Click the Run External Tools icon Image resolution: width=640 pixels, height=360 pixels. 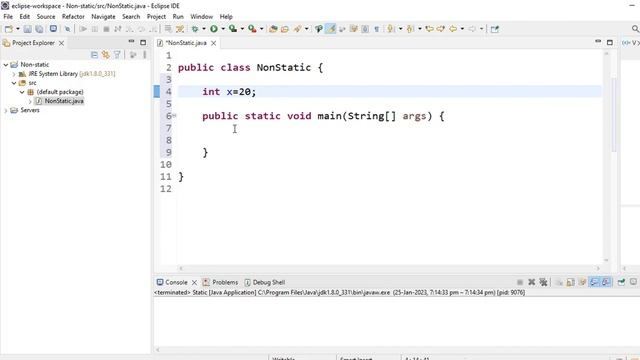(x=252, y=29)
